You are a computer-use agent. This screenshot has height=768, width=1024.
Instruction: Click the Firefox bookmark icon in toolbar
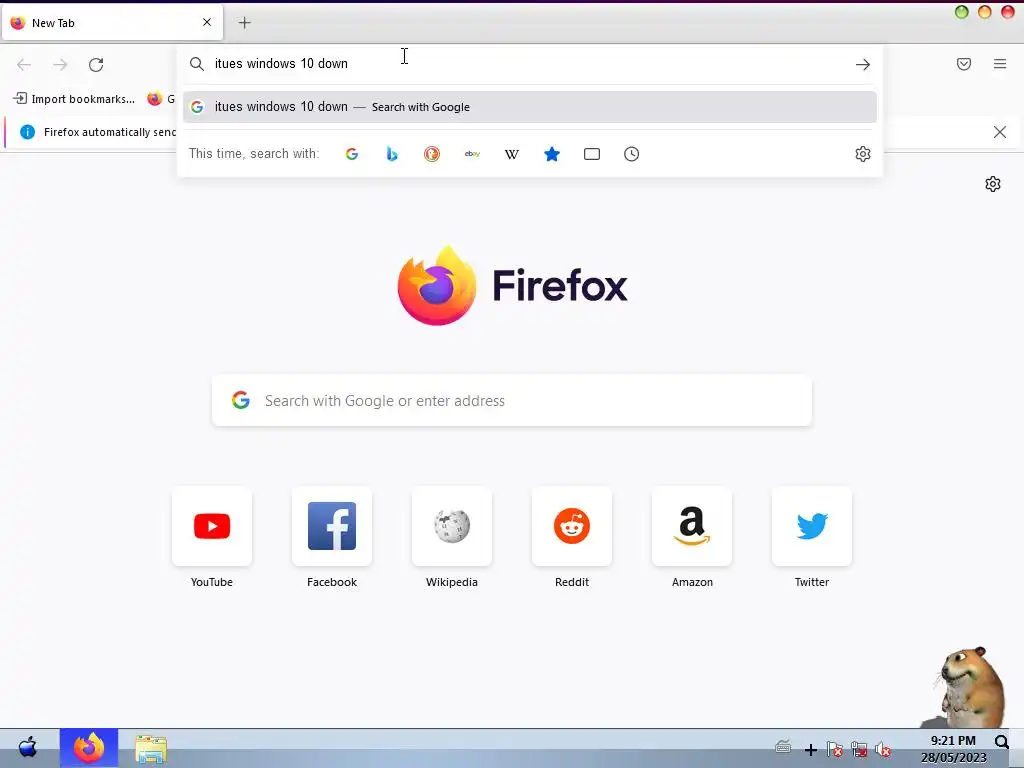155,99
